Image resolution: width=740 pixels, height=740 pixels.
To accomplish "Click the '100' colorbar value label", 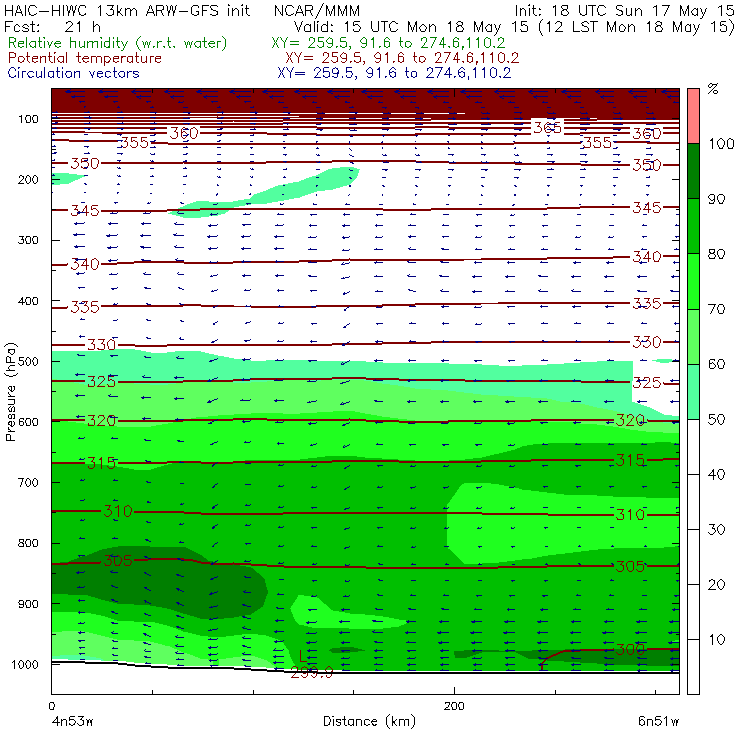I will [x=721, y=143].
